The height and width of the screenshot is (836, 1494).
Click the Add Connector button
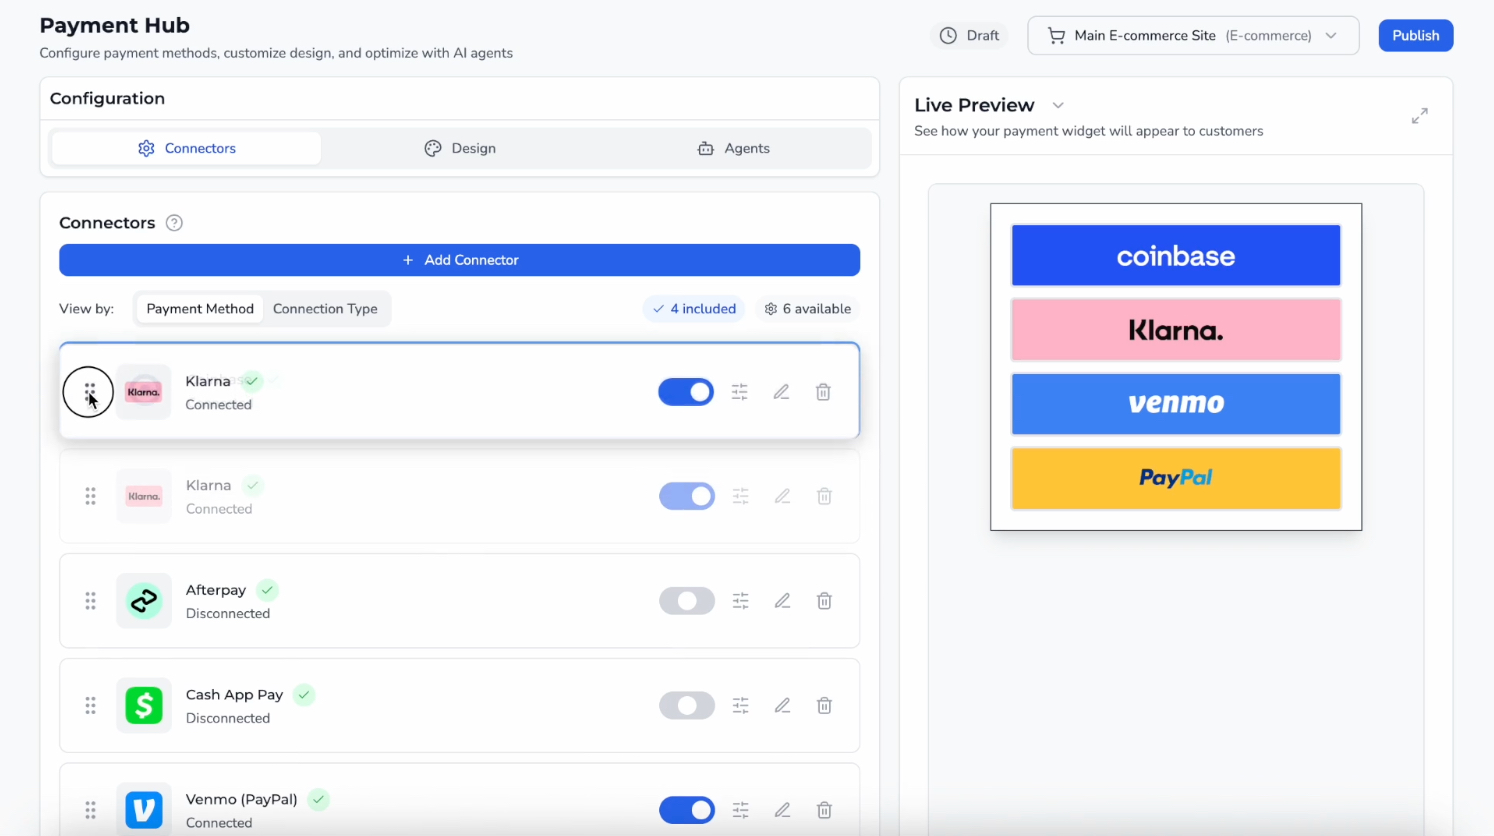(x=459, y=260)
